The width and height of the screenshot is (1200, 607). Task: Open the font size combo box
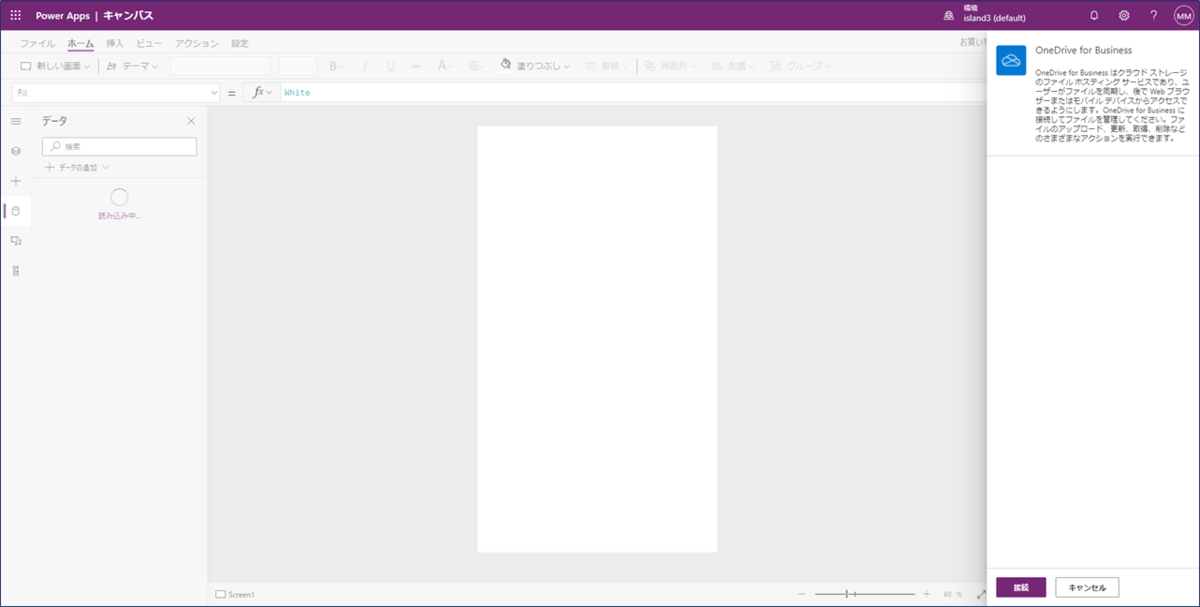pyautogui.click(x=298, y=66)
